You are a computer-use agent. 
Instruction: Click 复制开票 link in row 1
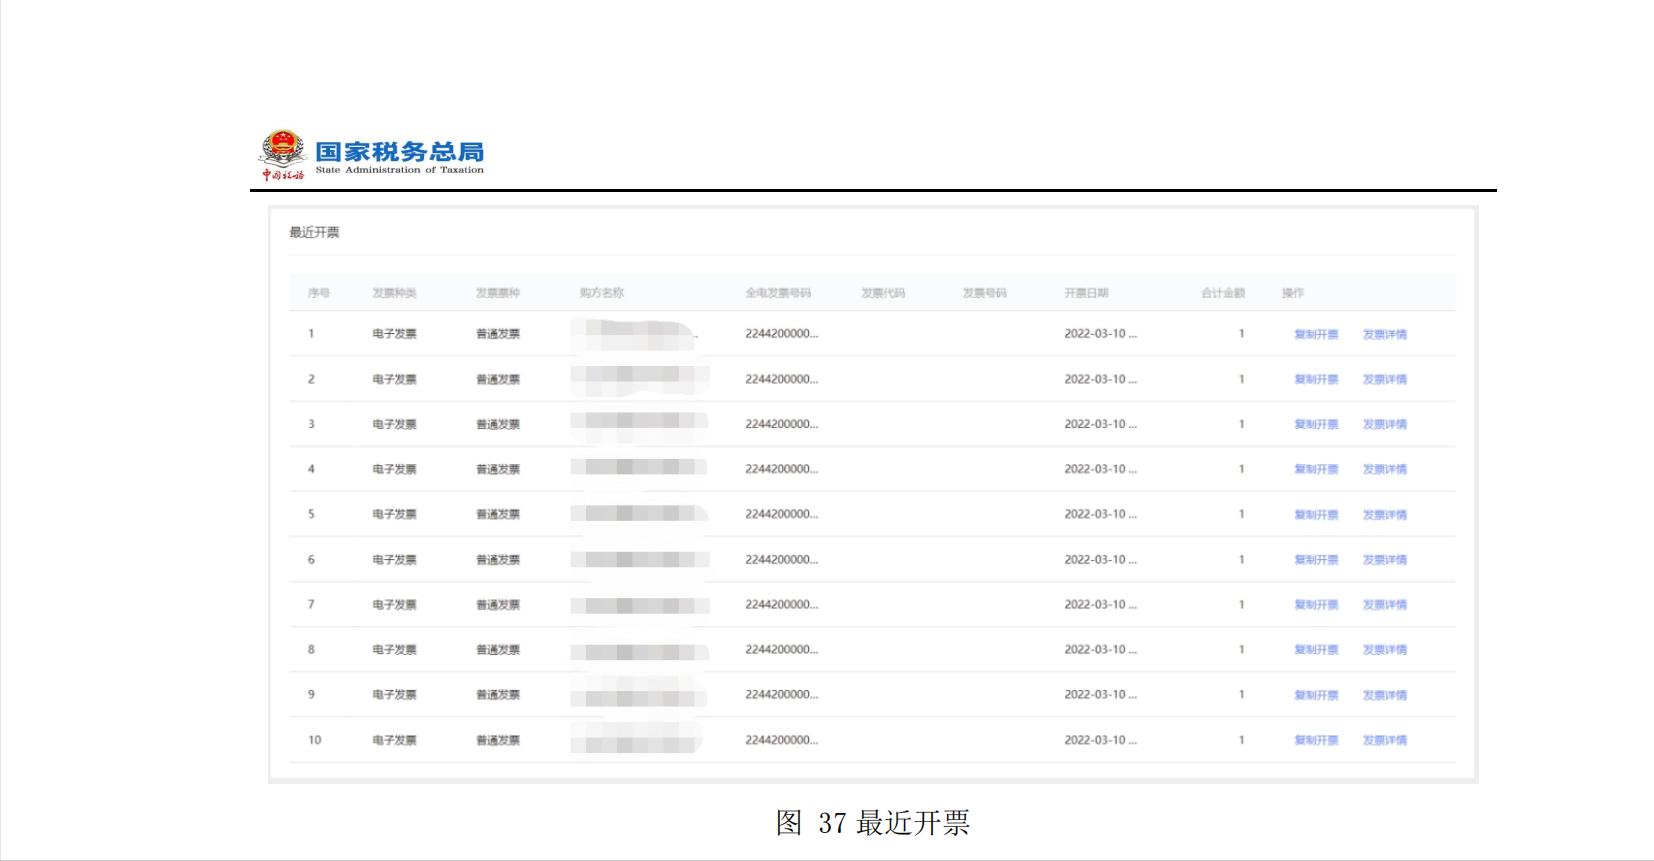point(1316,335)
